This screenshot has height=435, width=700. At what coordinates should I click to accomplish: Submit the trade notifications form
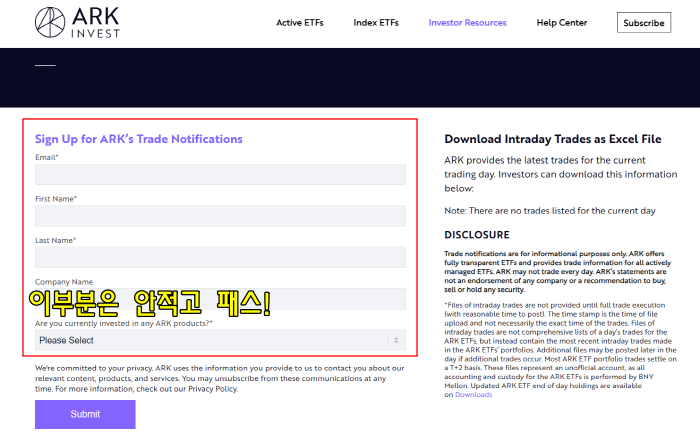[x=85, y=414]
